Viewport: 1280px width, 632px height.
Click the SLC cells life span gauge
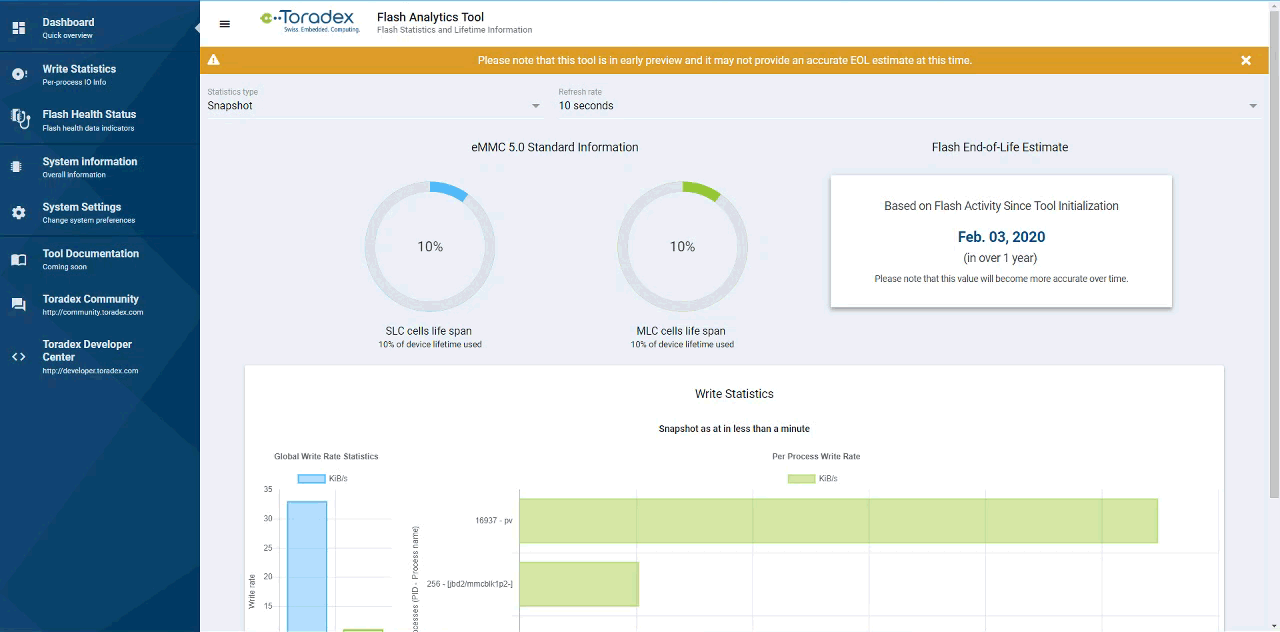tap(430, 246)
